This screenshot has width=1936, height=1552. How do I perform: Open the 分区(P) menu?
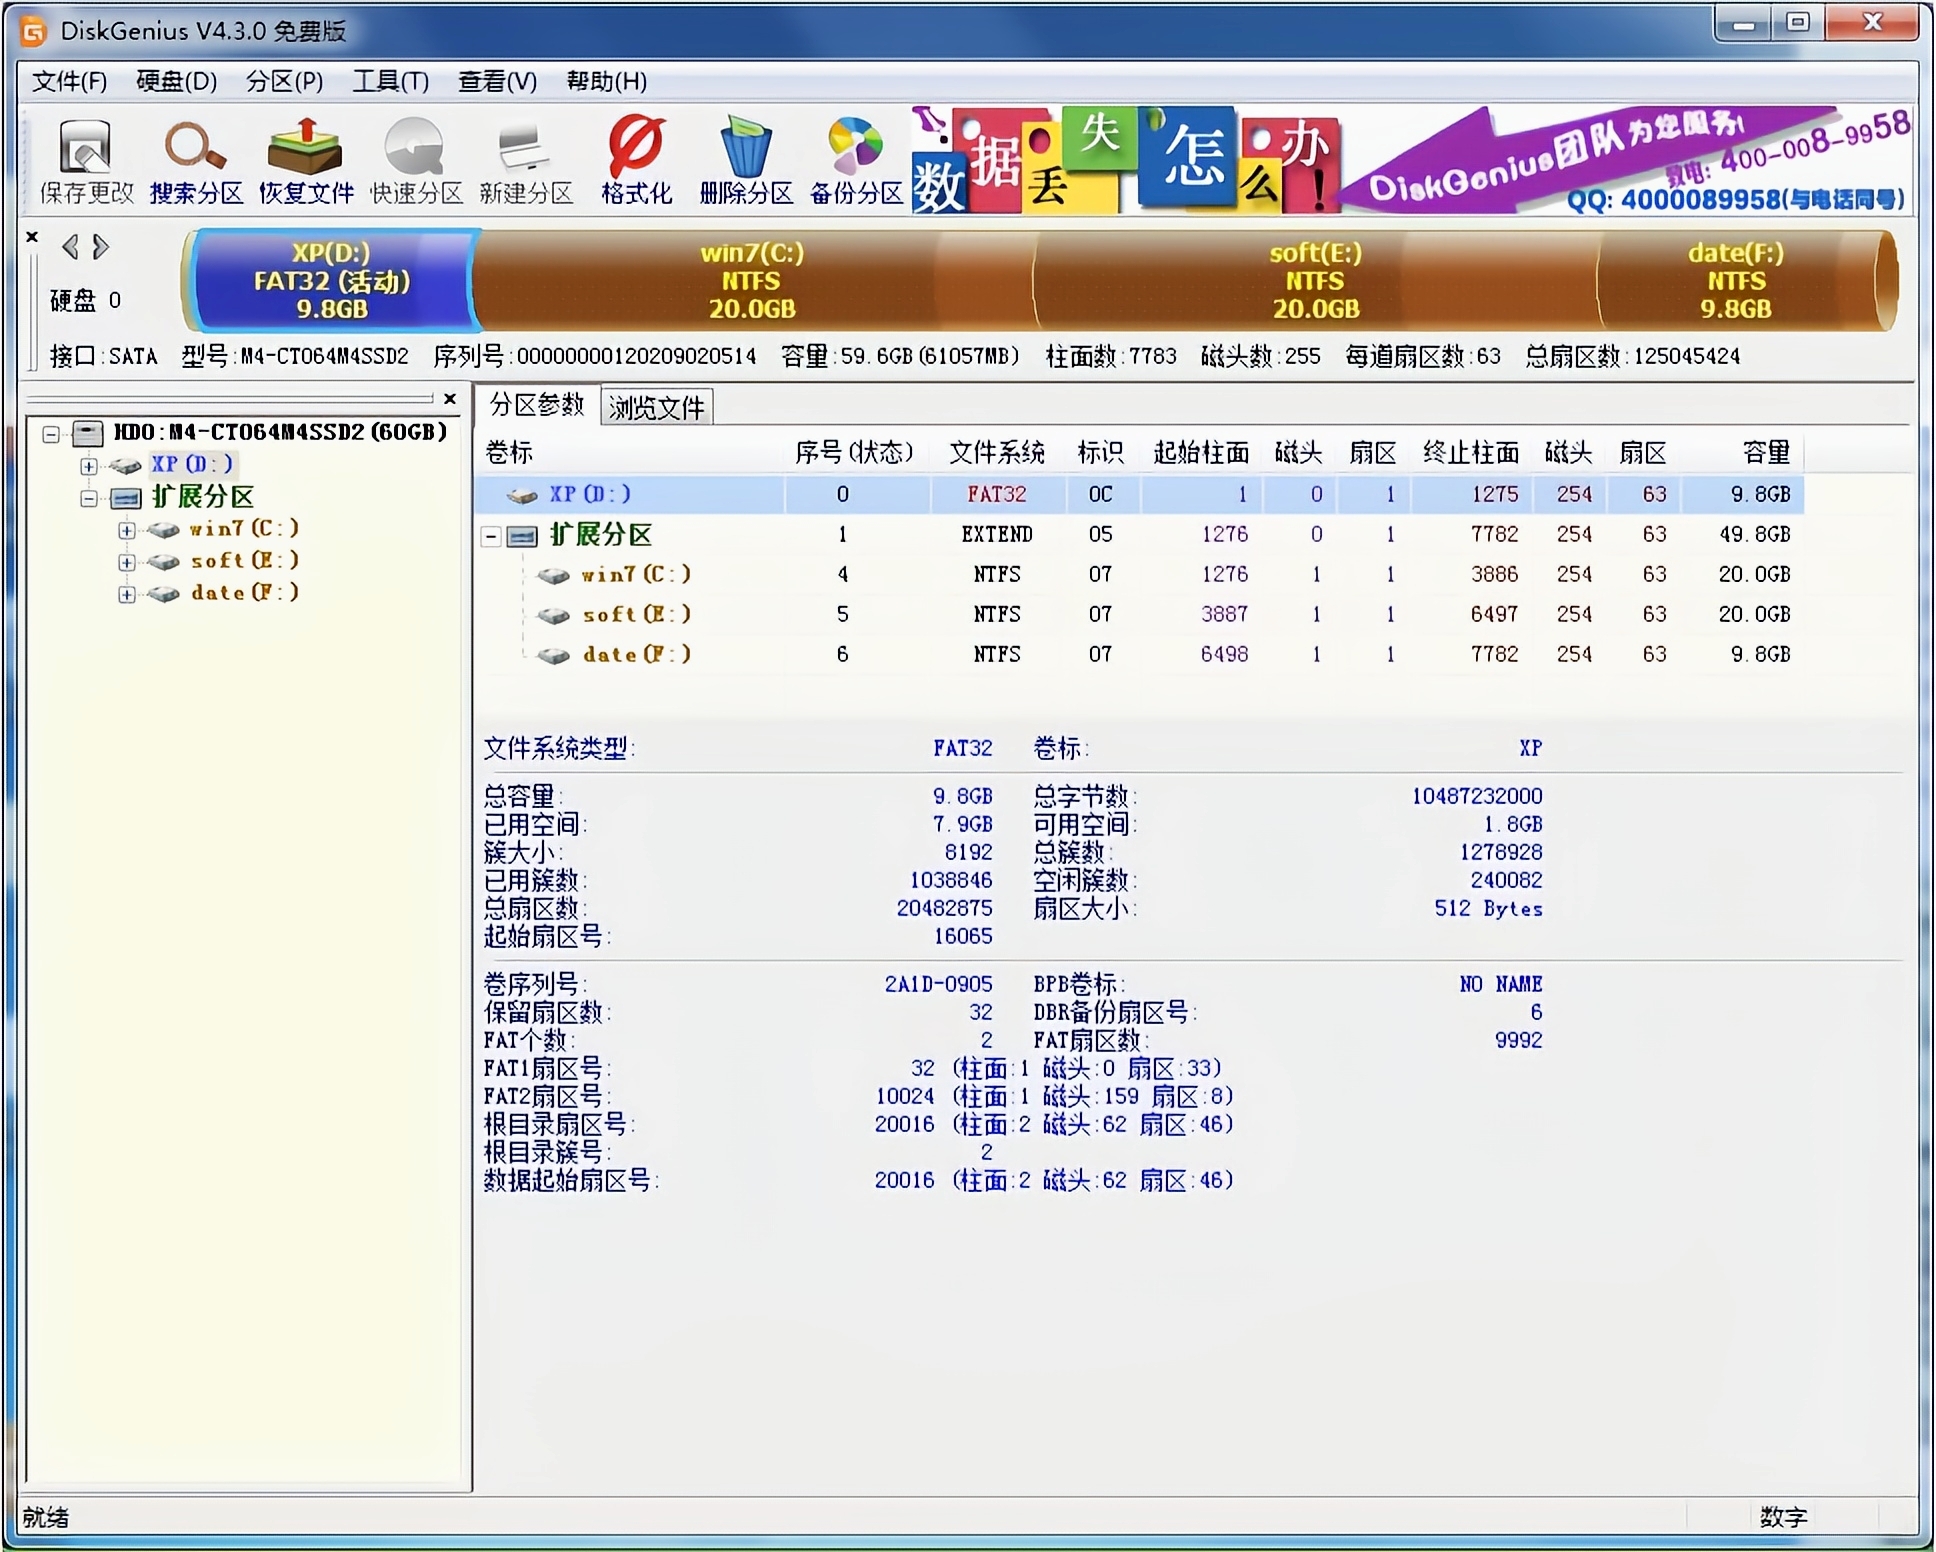pos(284,81)
